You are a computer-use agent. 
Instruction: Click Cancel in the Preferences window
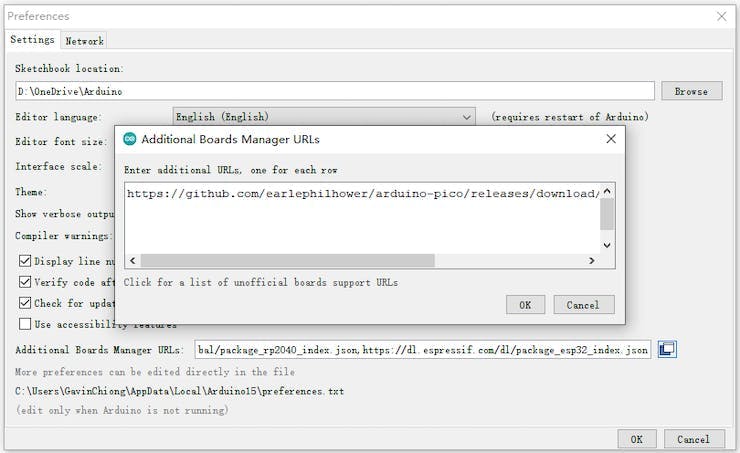[x=694, y=439]
